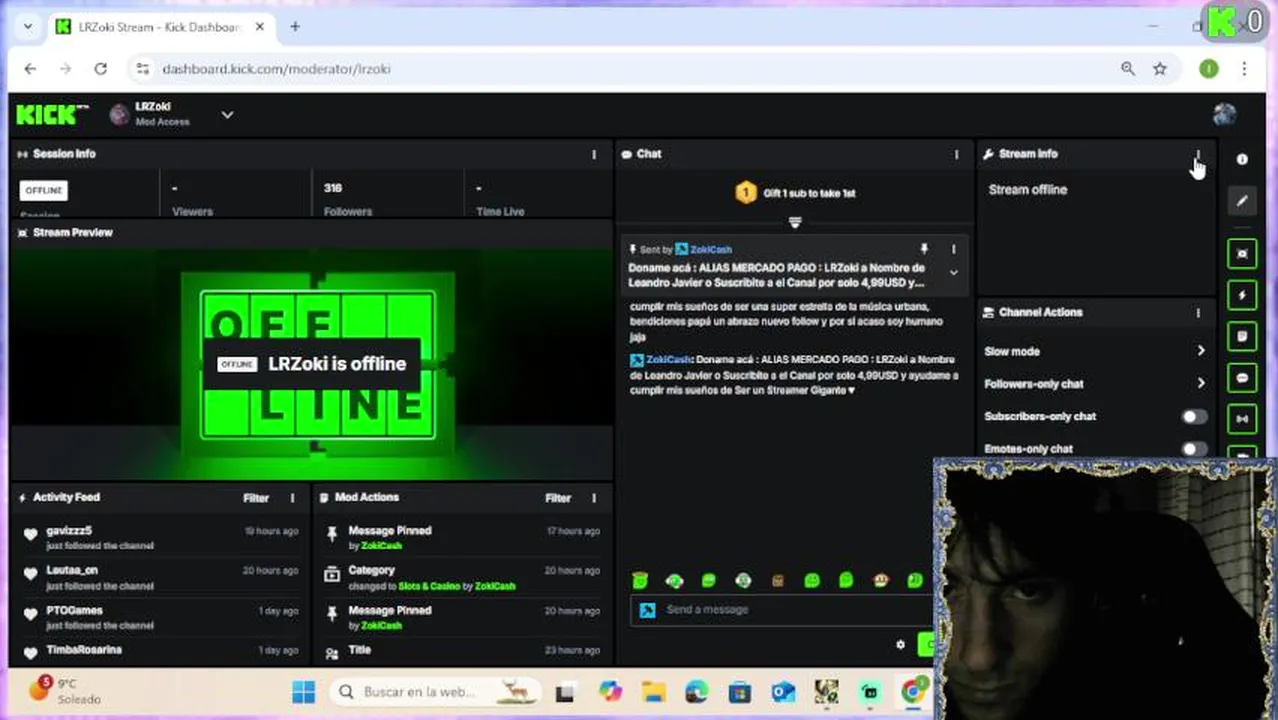Open the weather widget showing 9°C Soleado
This screenshot has width=1278, height=720.
65,692
